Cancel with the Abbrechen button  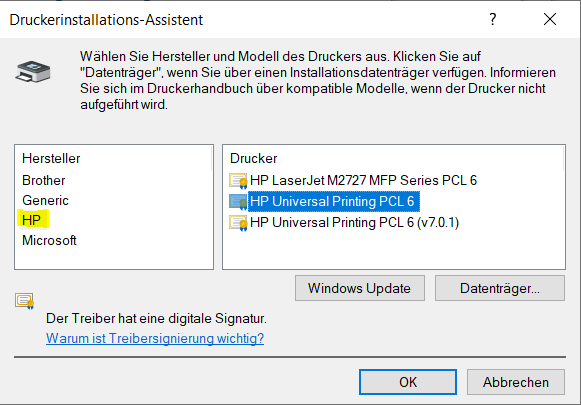point(516,382)
